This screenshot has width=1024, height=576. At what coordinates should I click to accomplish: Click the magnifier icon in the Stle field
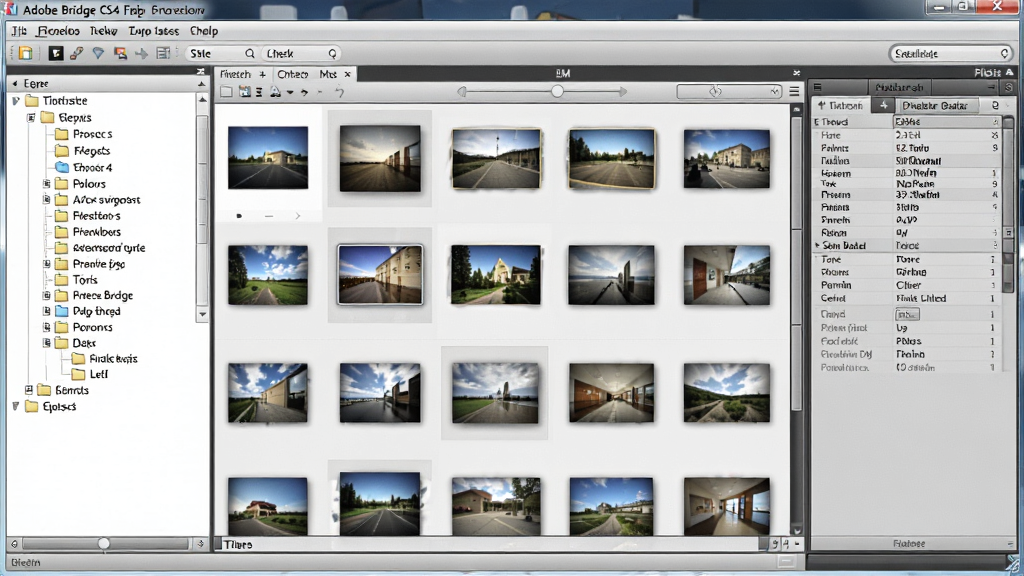(x=249, y=54)
